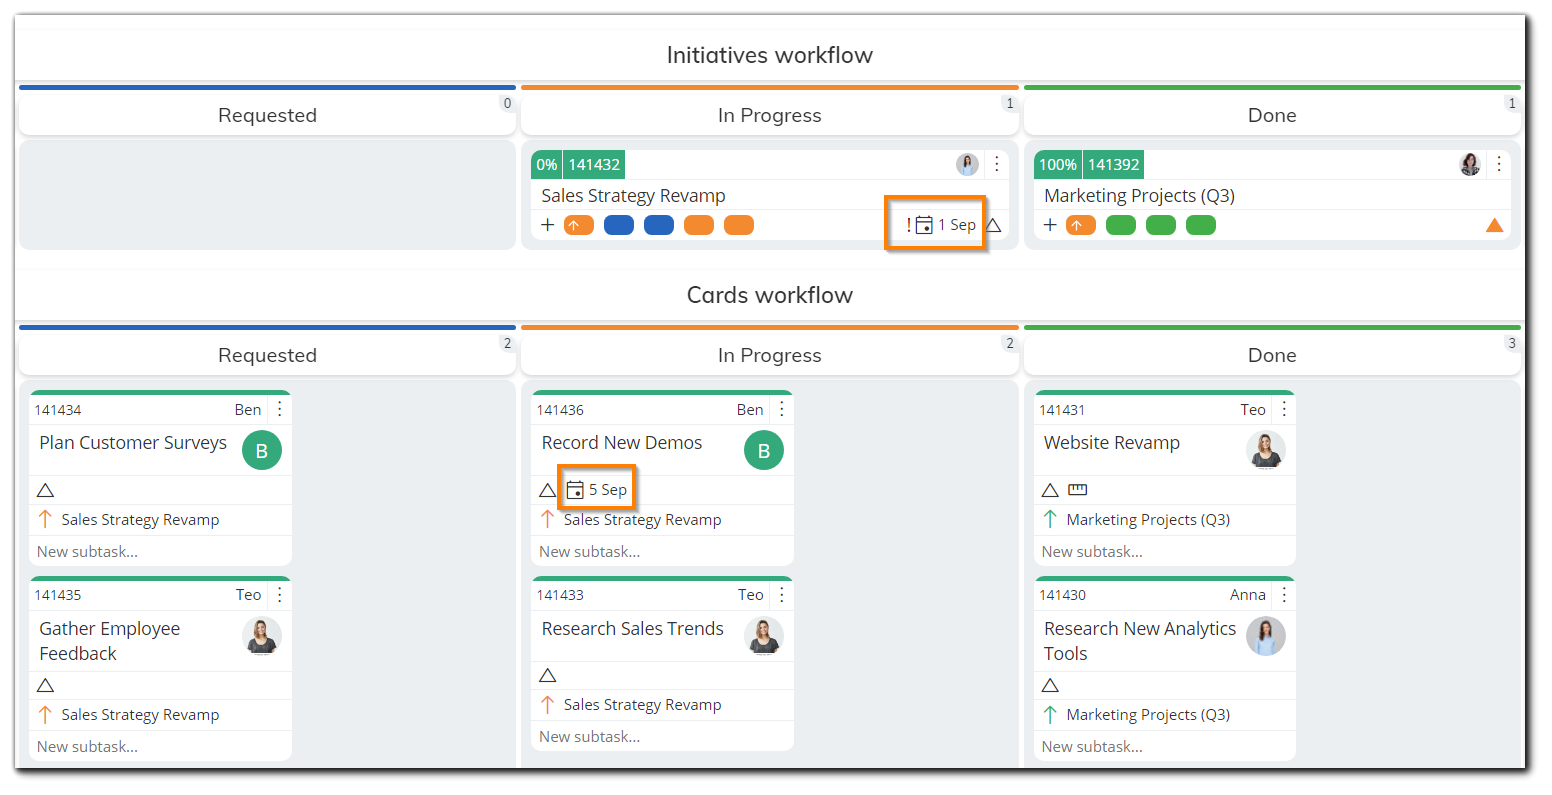This screenshot has width=1552, height=795.
Task: Open three-dot menu on Sales Strategy Revamp initiative
Action: point(996,164)
